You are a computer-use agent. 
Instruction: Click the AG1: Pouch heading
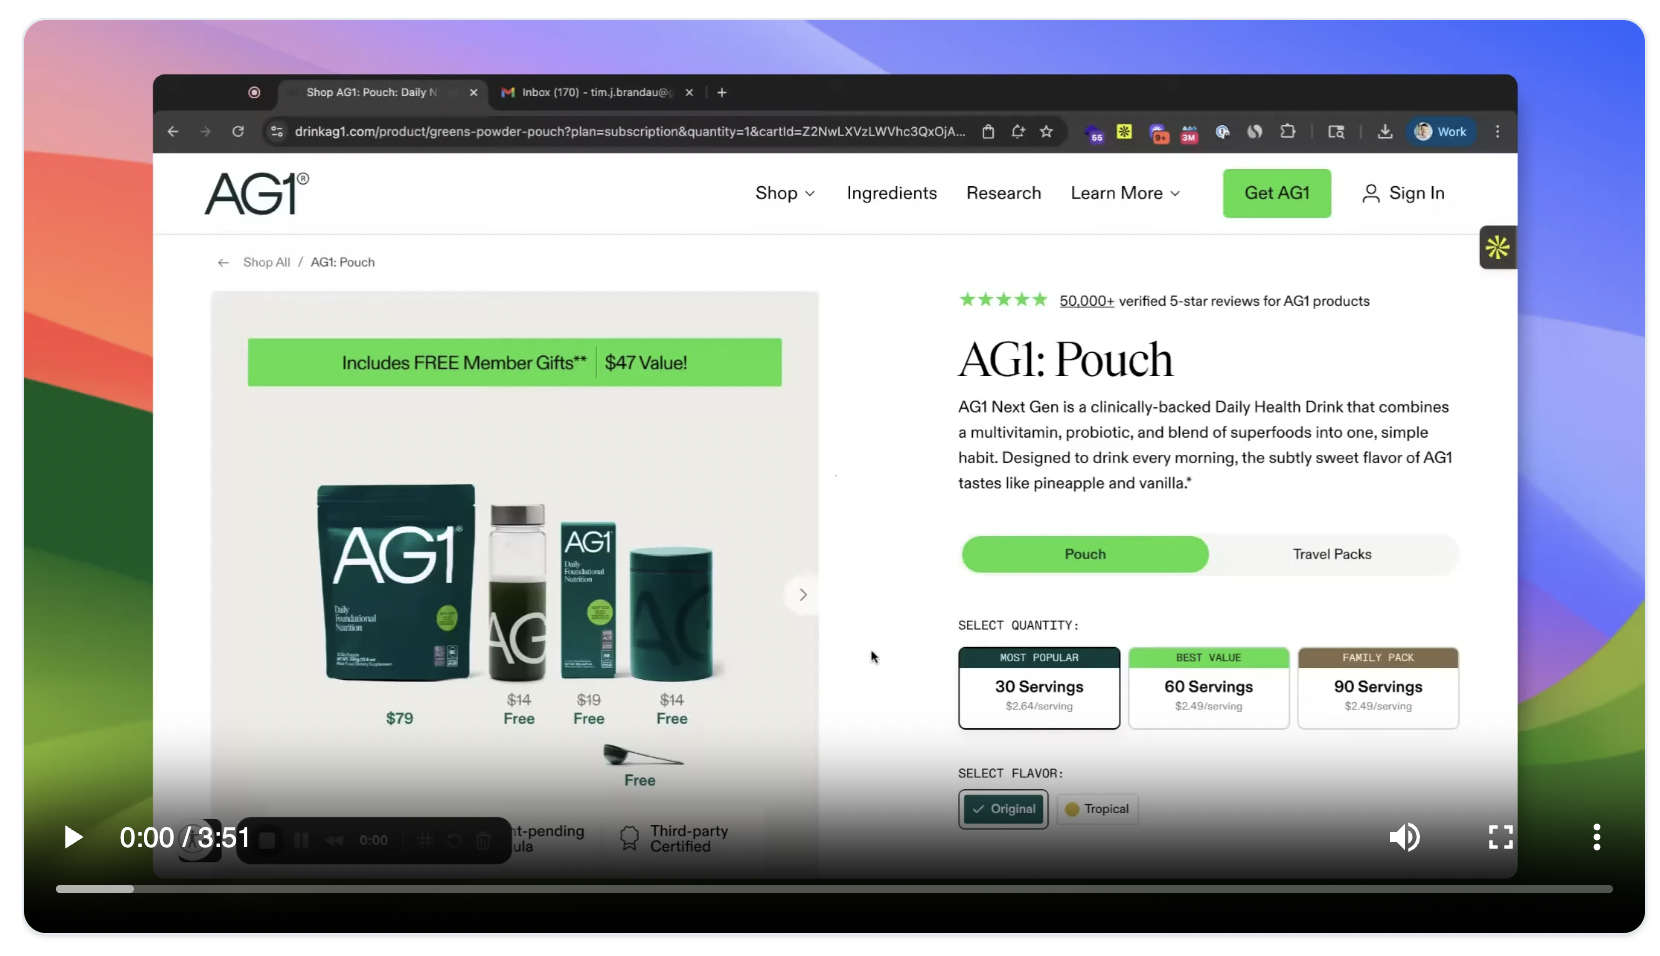pyautogui.click(x=1065, y=359)
